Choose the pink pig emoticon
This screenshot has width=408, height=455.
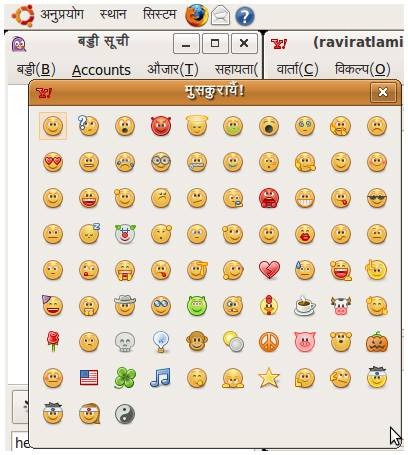(305, 342)
